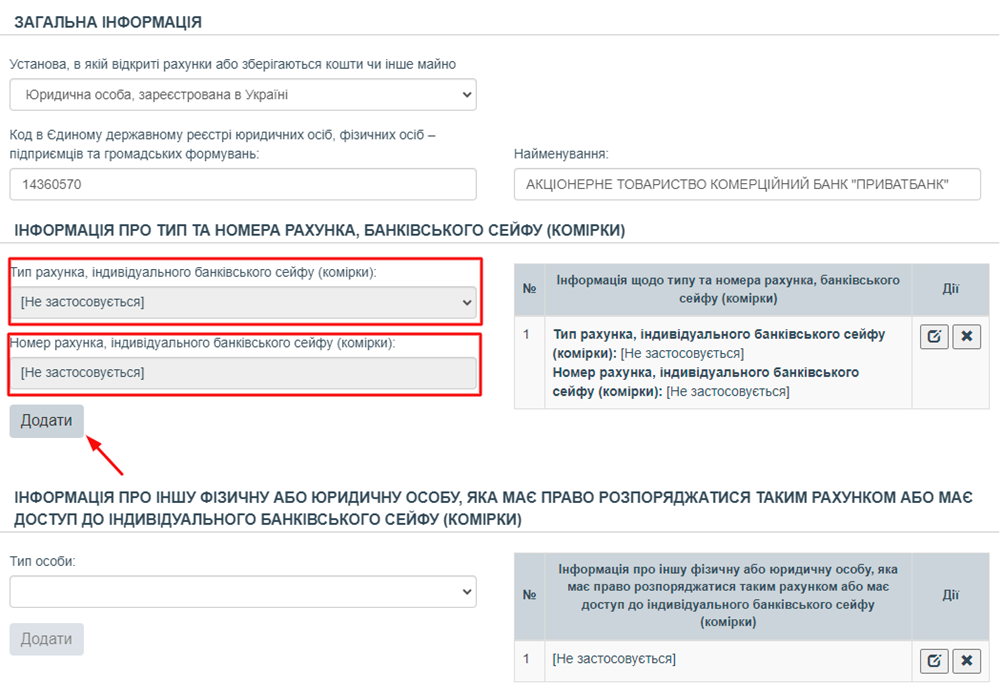Delete the other person table row

966,660
